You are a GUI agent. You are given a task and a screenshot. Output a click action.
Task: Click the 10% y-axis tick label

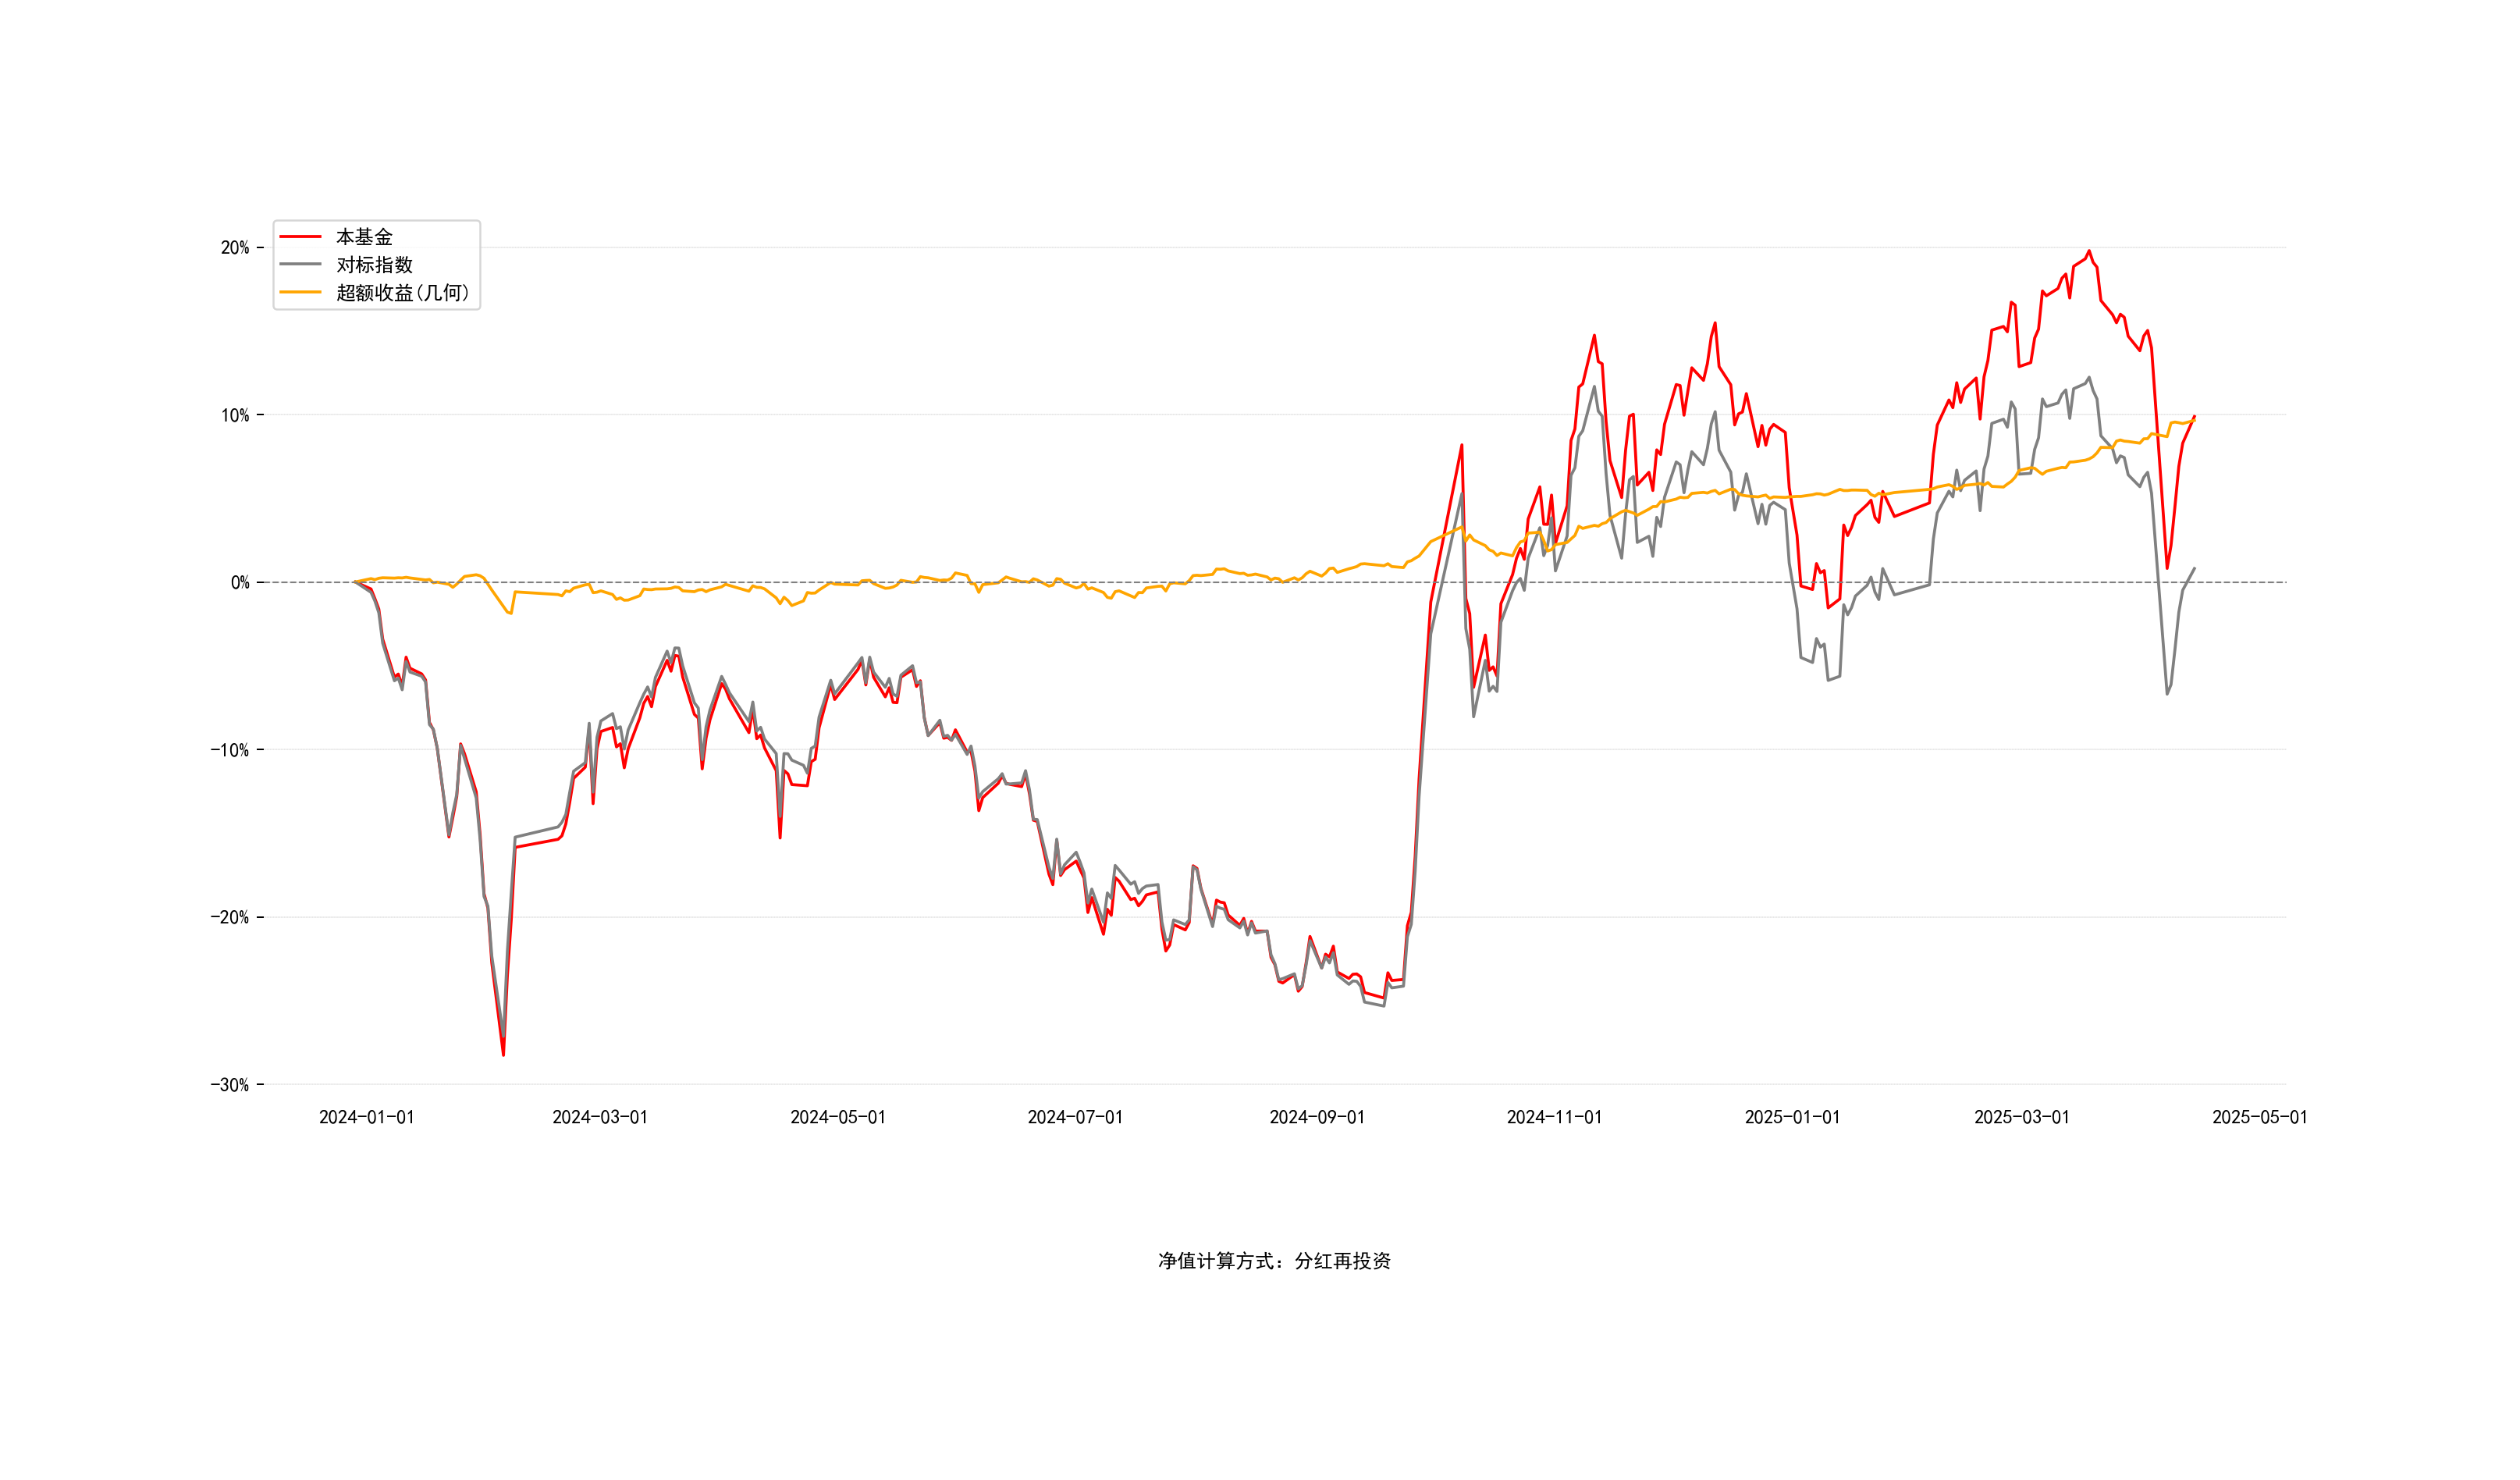pos(235,415)
